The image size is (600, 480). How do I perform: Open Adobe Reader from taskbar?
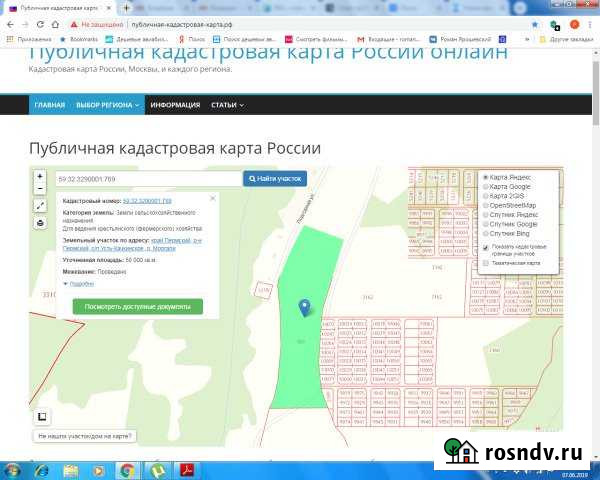pos(187,471)
